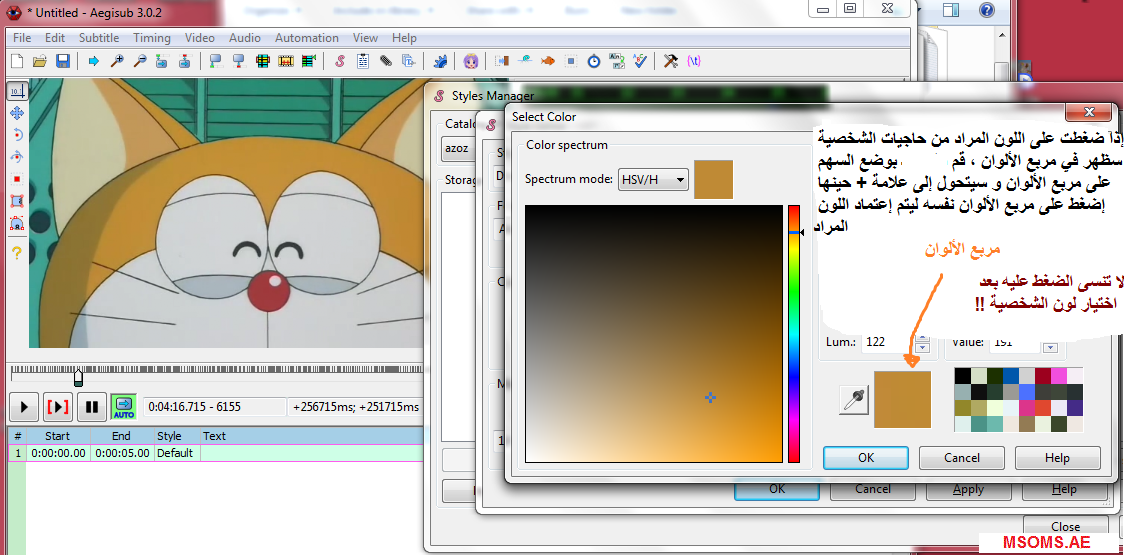Click the Save subtitles floppy disk icon
This screenshot has height=558, width=1124.
[x=62, y=61]
